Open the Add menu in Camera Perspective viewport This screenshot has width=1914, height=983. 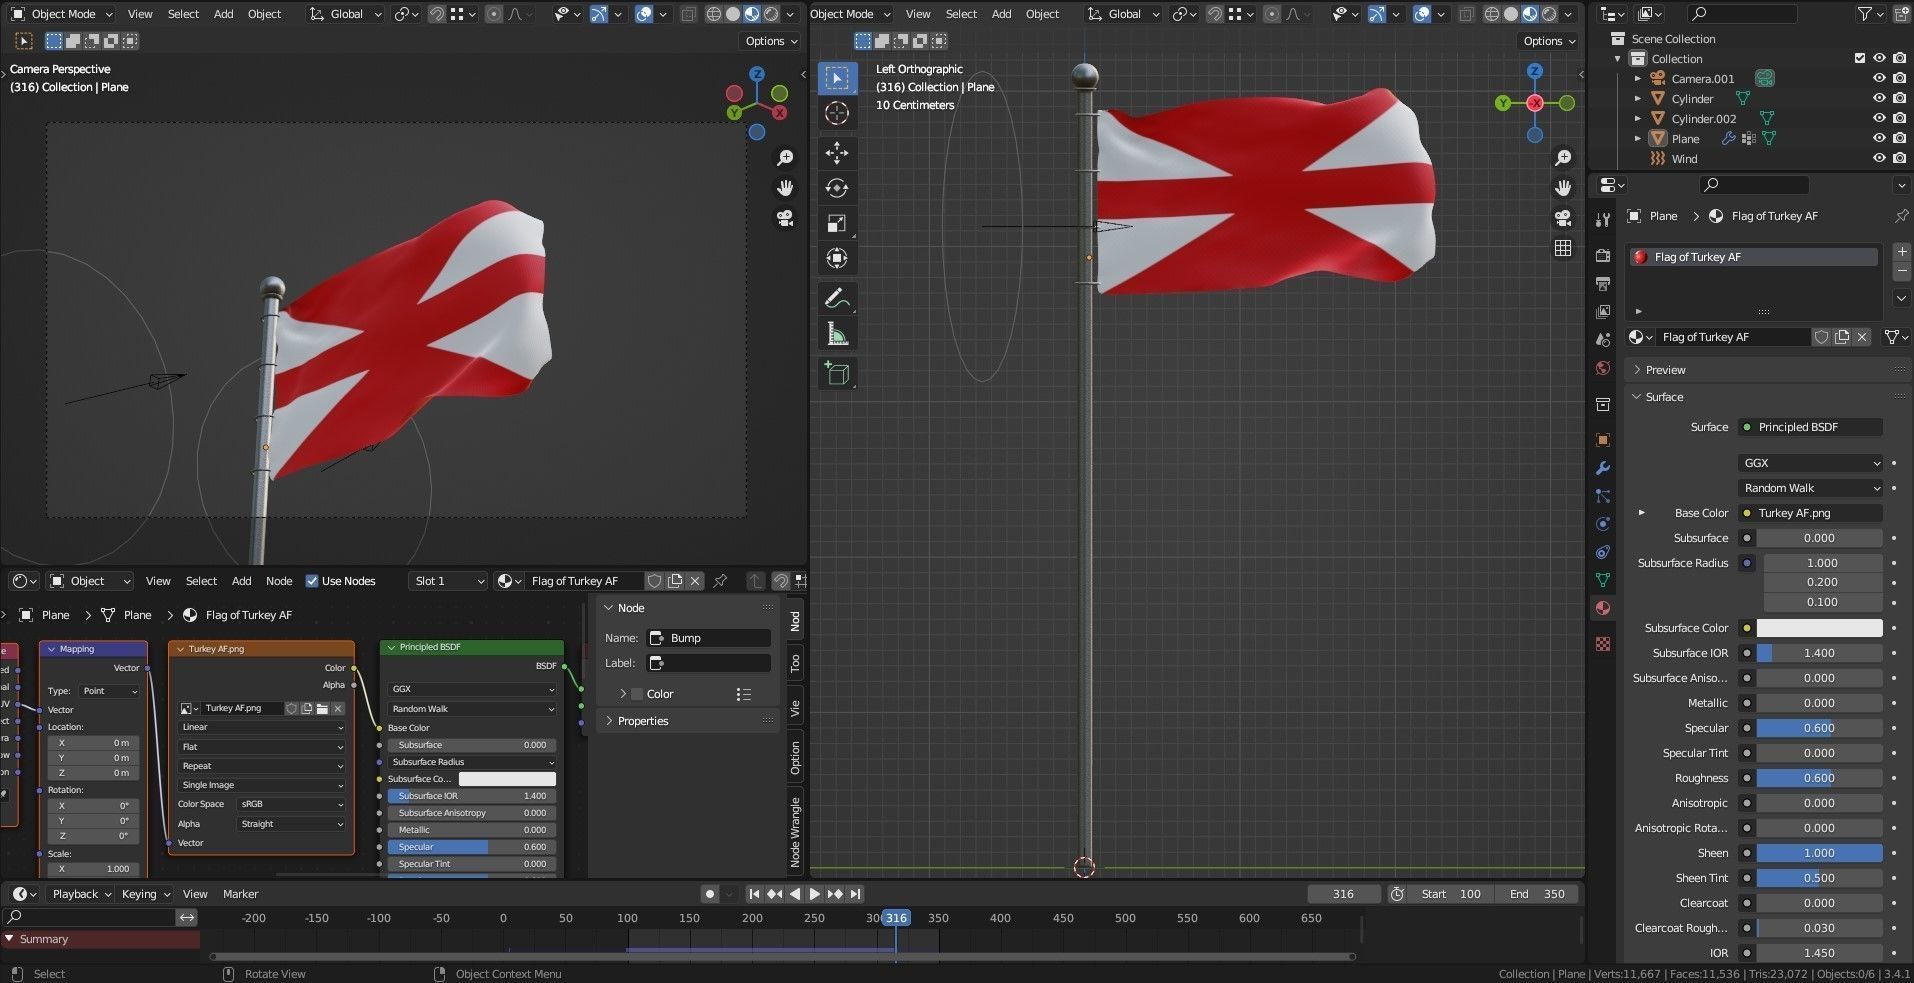tap(223, 14)
